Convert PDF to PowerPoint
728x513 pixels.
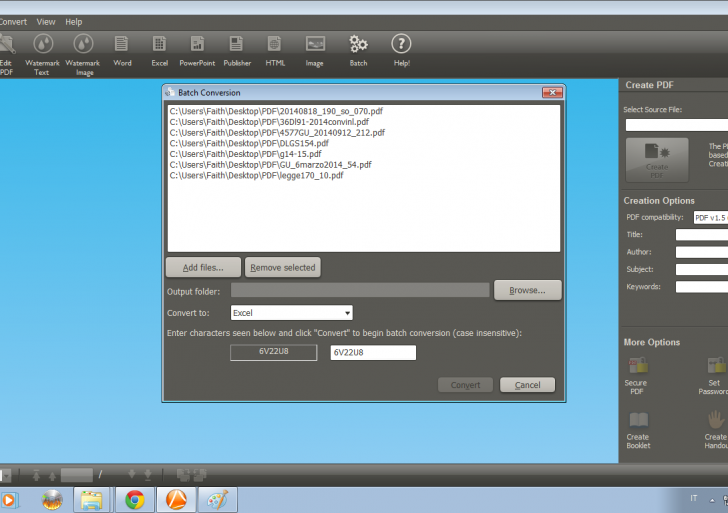pos(197,51)
